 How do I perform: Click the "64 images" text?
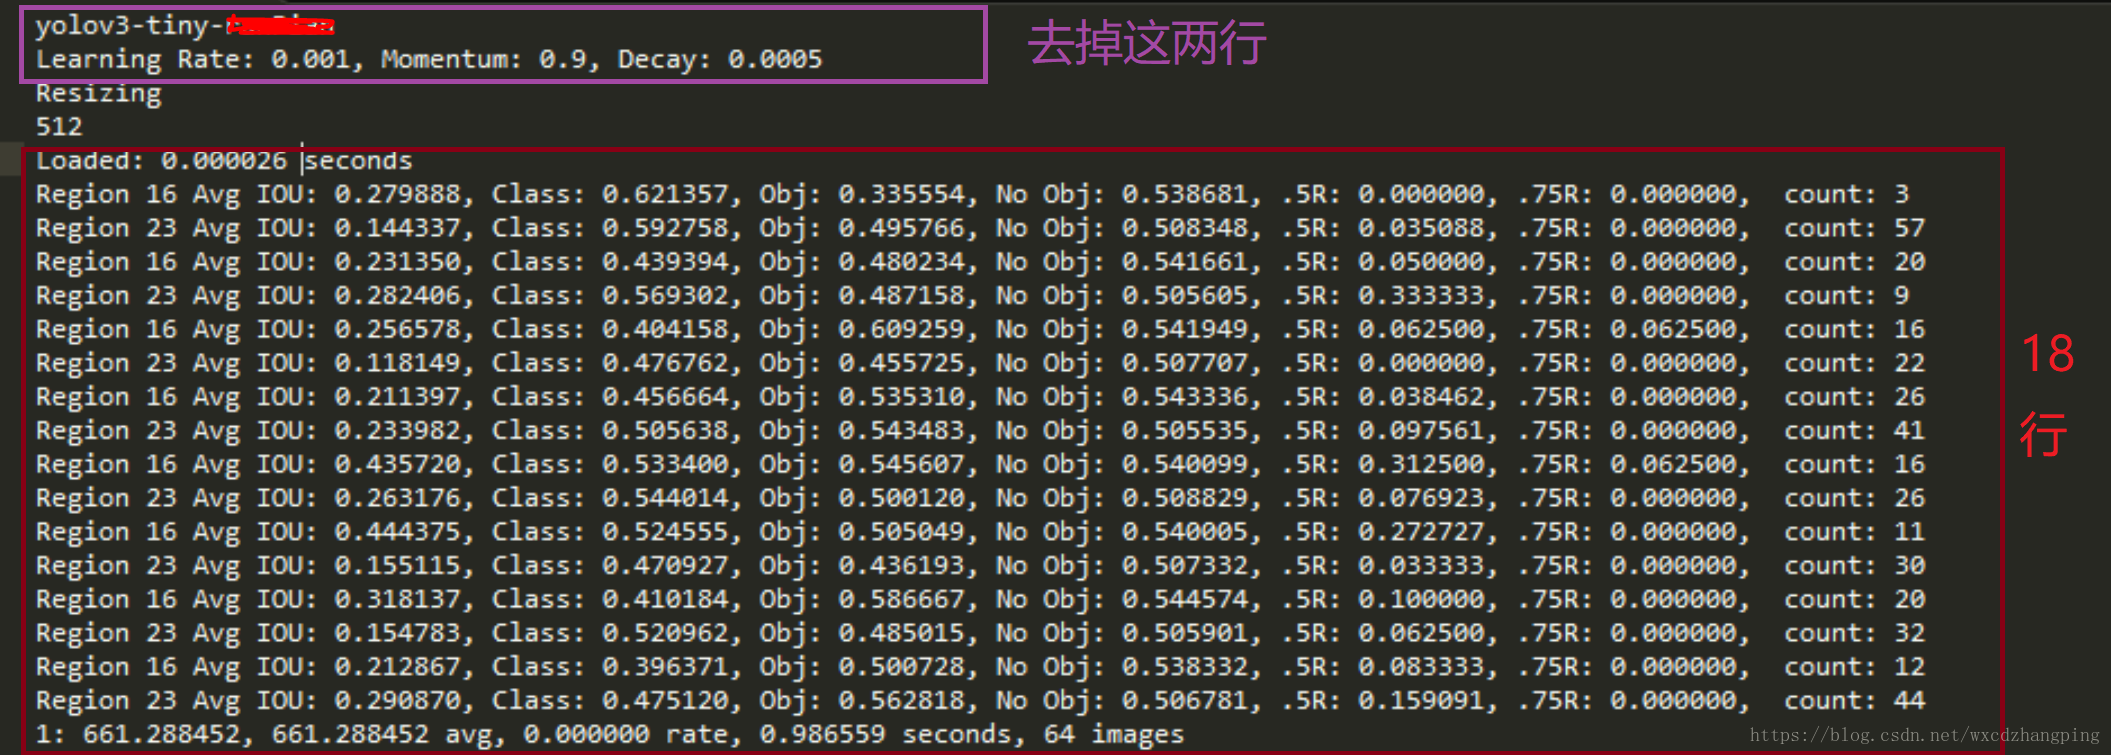1114,735
